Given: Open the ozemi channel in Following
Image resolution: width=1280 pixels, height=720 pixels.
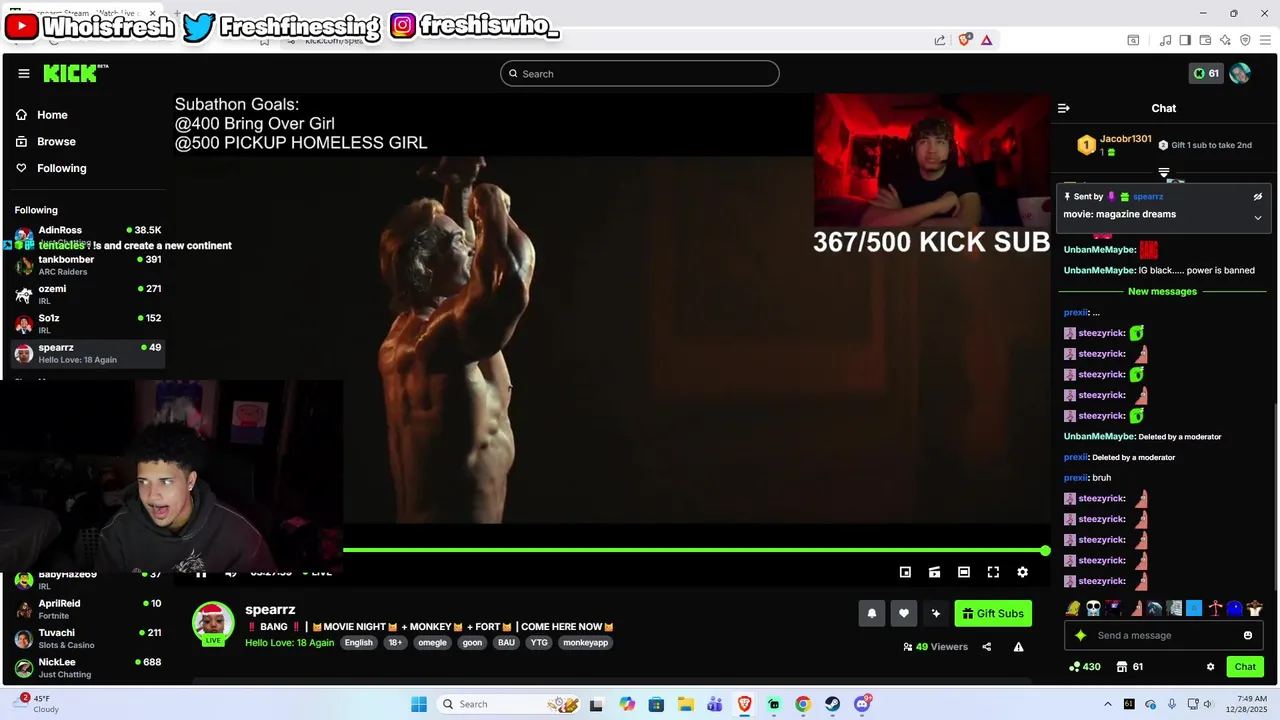Looking at the screenshot, I should pos(88,294).
